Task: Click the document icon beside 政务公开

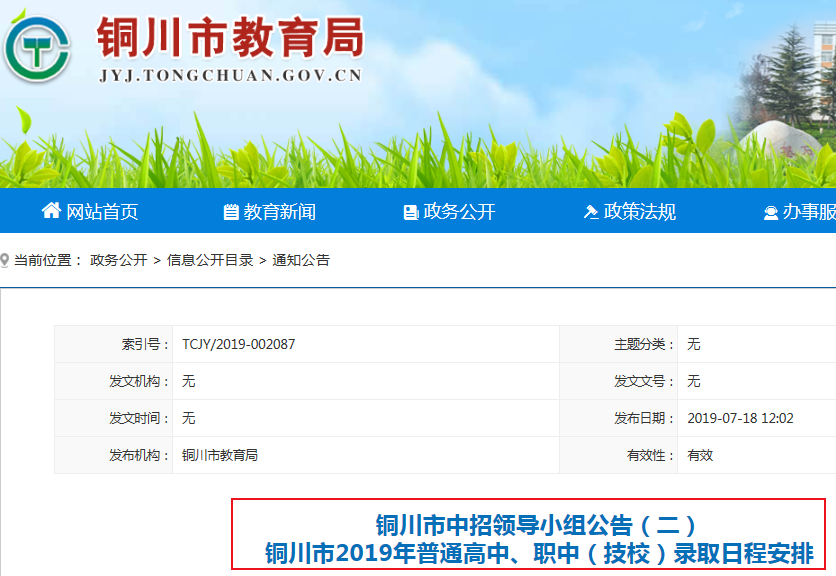Action: [x=411, y=212]
